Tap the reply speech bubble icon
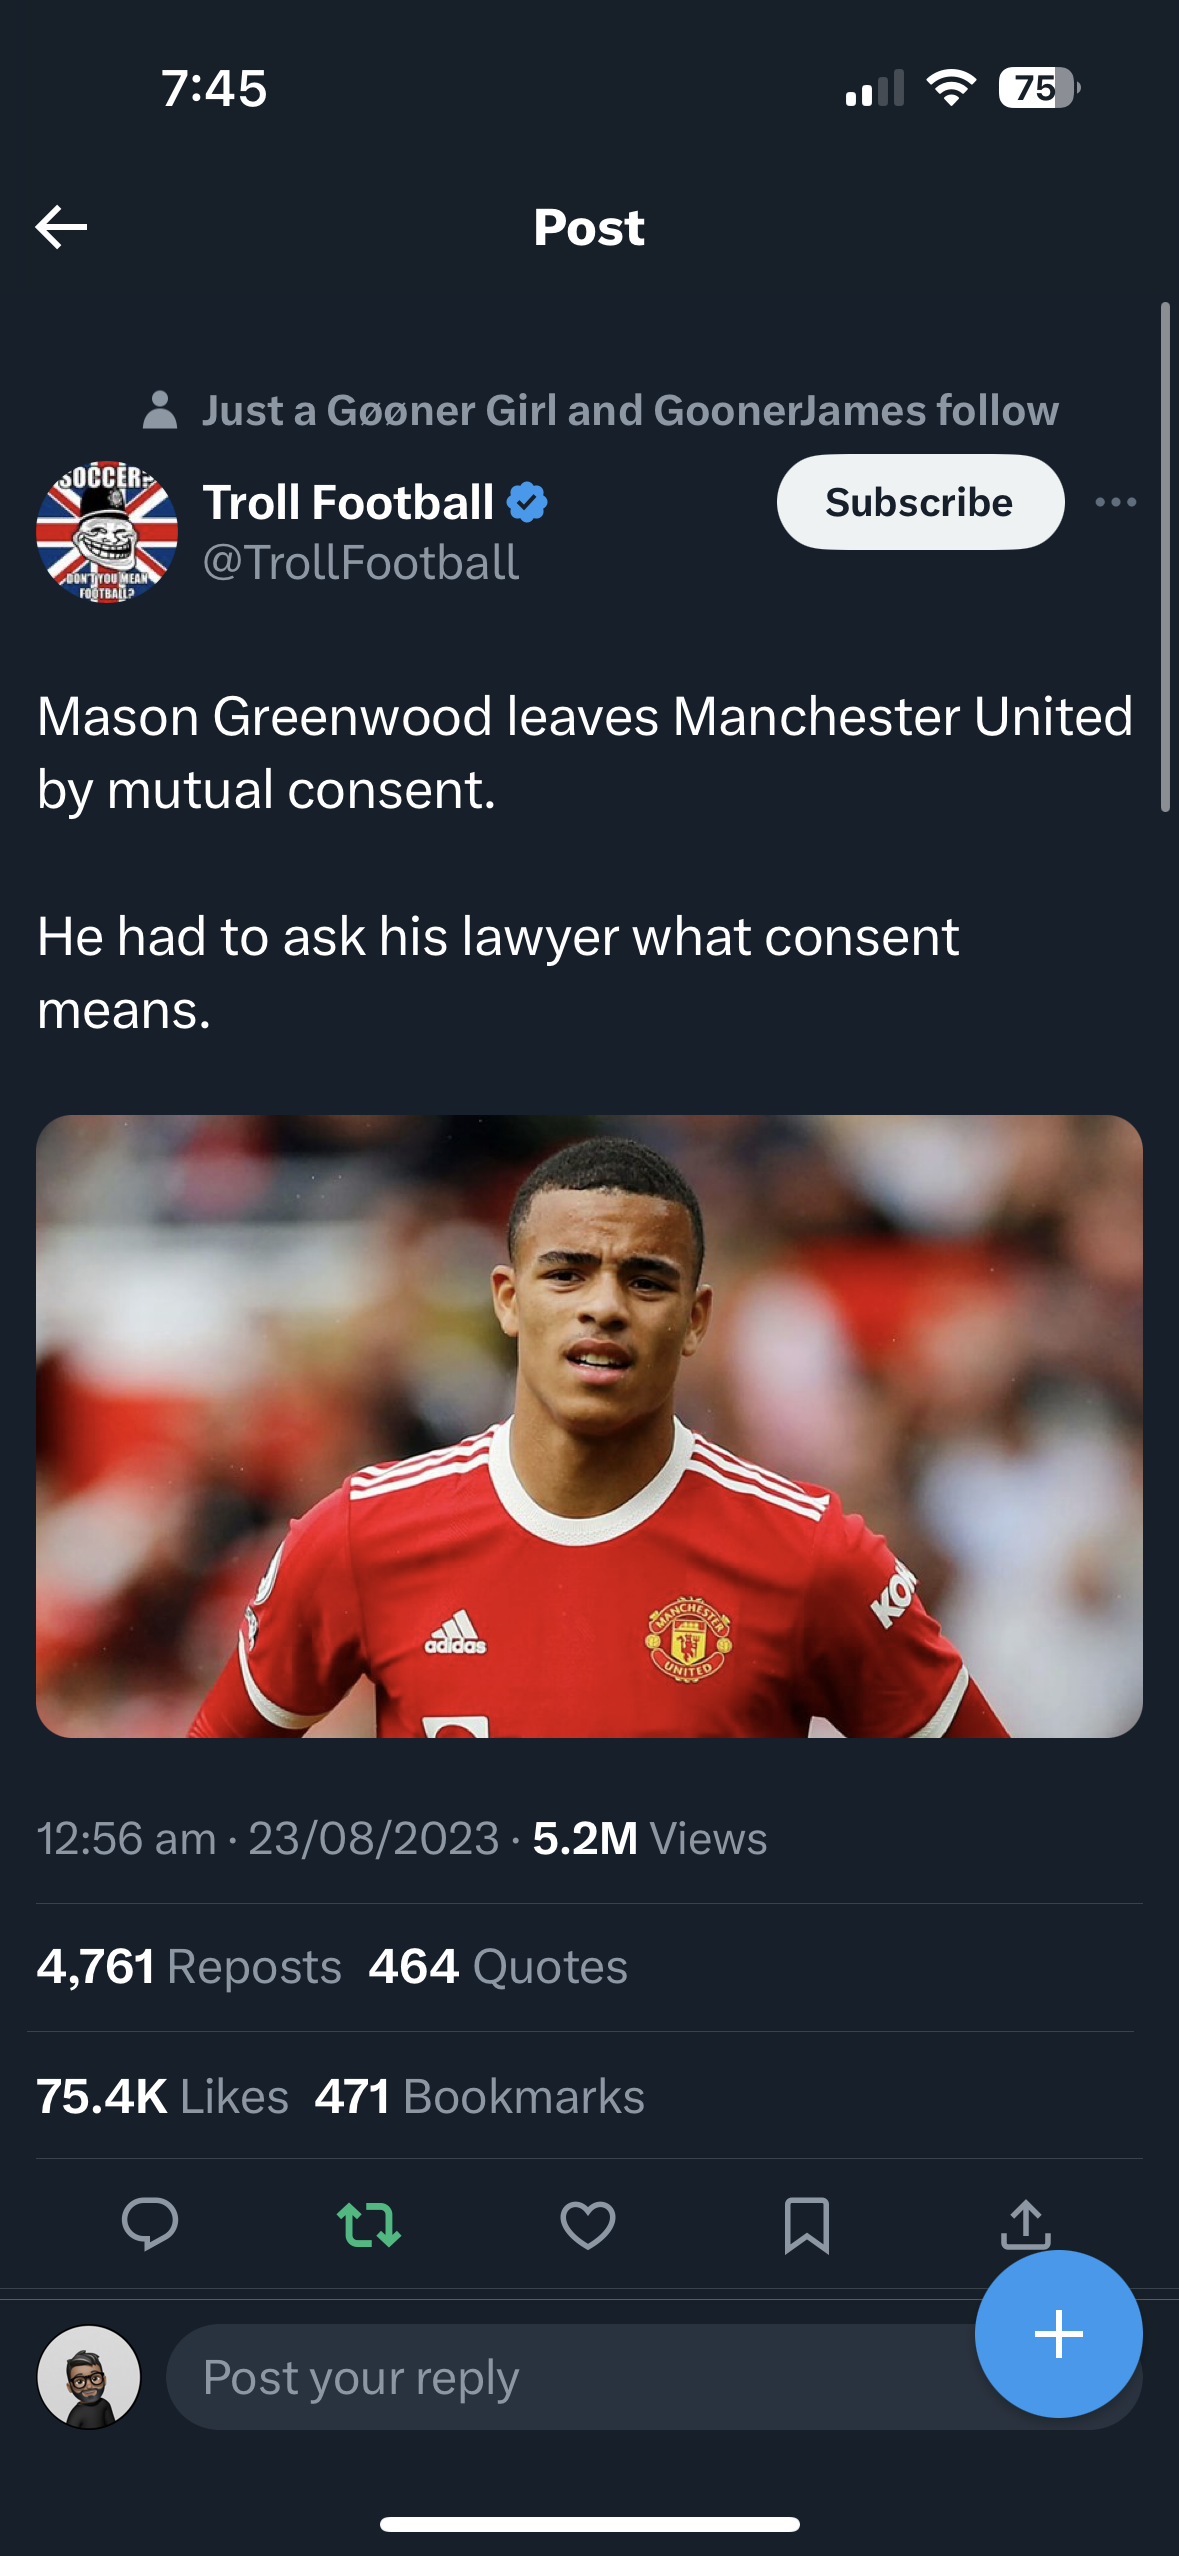The width and height of the screenshot is (1179, 2556). tap(150, 2224)
